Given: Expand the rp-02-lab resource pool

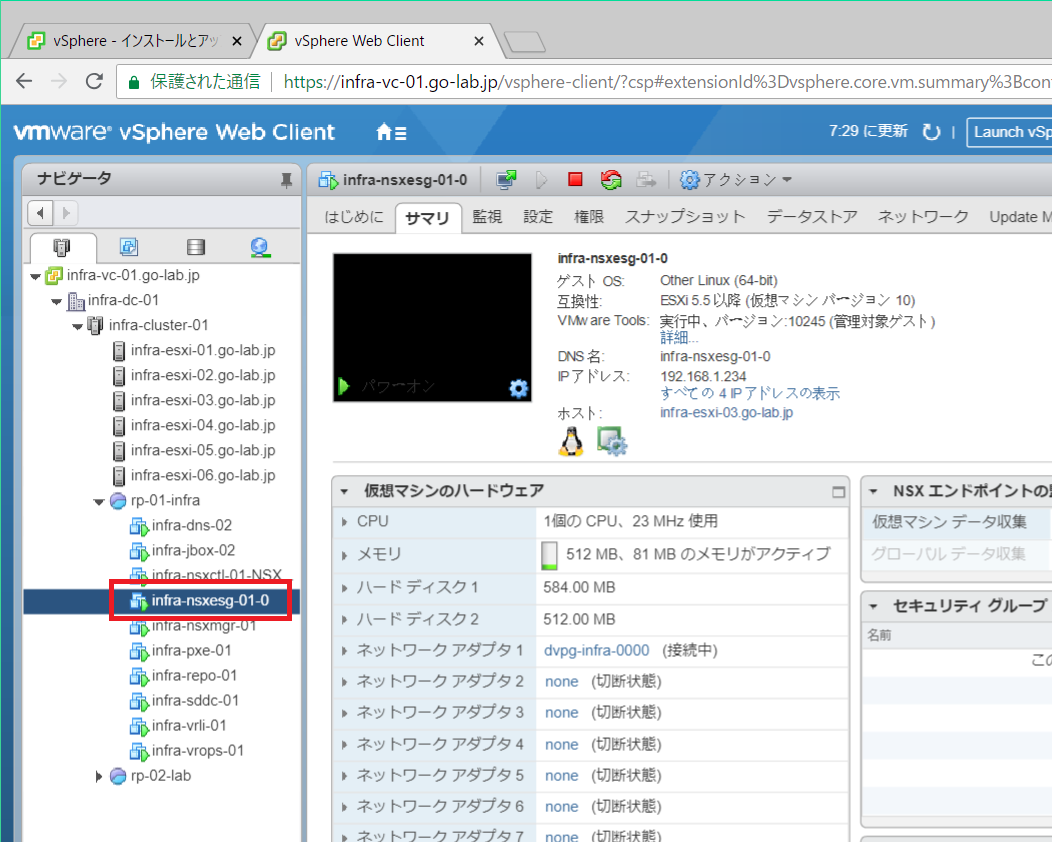Looking at the screenshot, I should (99, 776).
